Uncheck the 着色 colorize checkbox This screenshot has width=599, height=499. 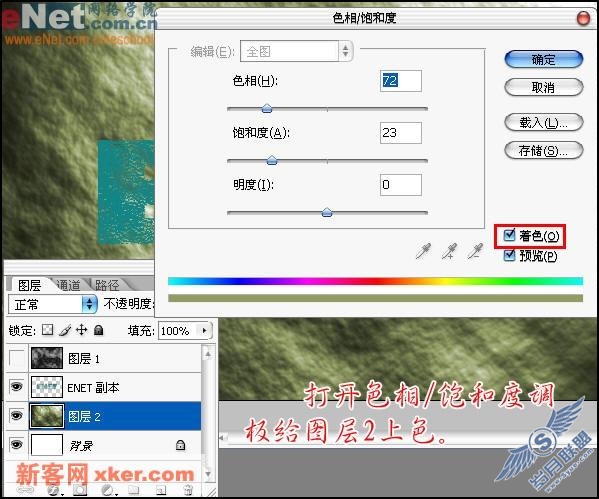(509, 235)
